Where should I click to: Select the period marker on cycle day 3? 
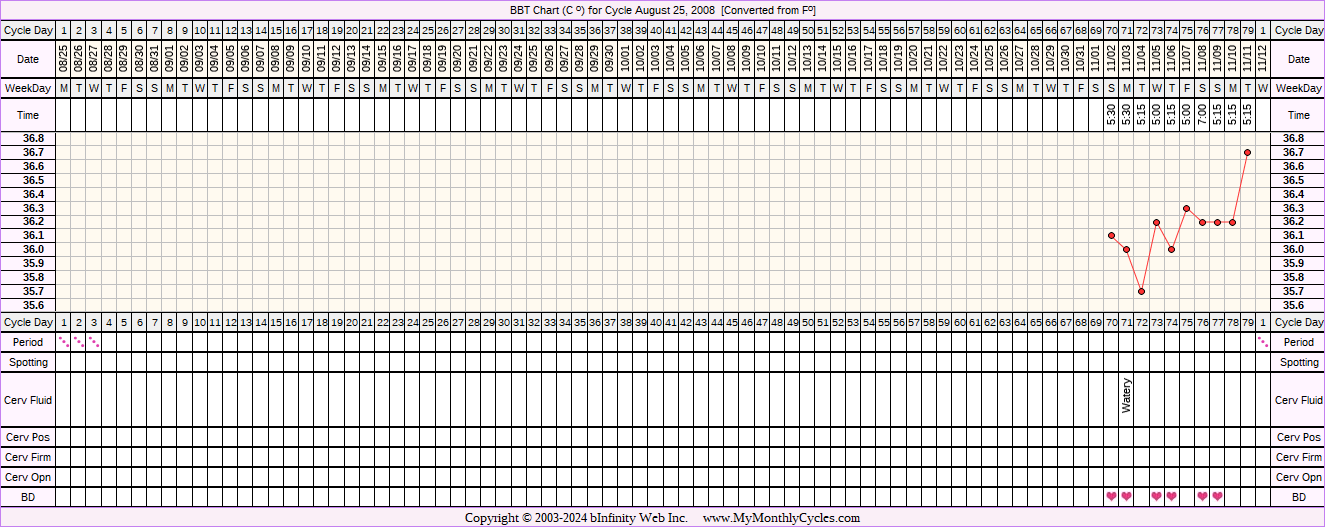pyautogui.click(x=94, y=342)
